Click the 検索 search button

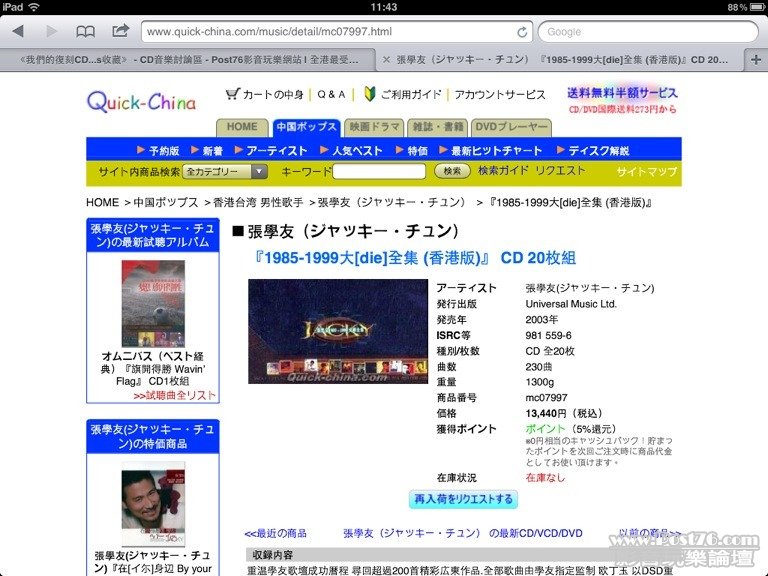[452, 171]
